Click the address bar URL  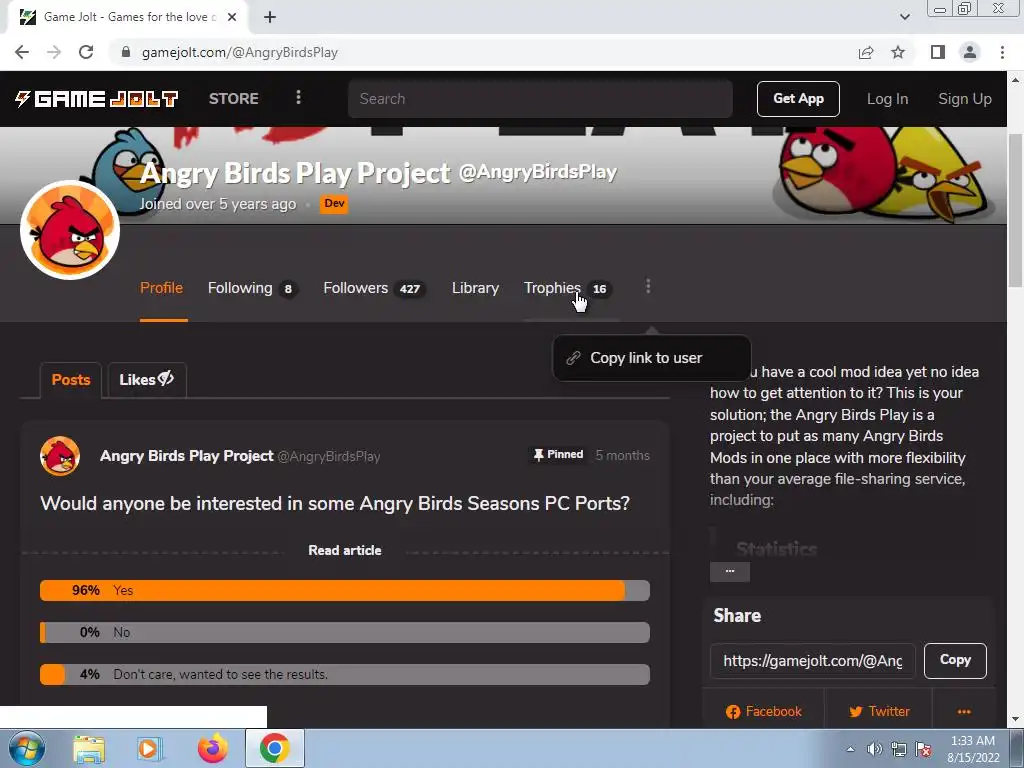tap(240, 52)
